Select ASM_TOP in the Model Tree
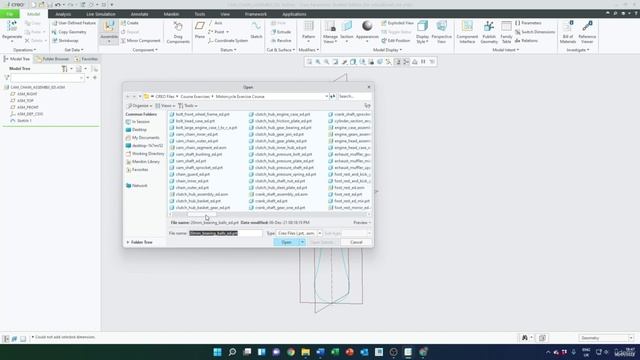 [22, 101]
